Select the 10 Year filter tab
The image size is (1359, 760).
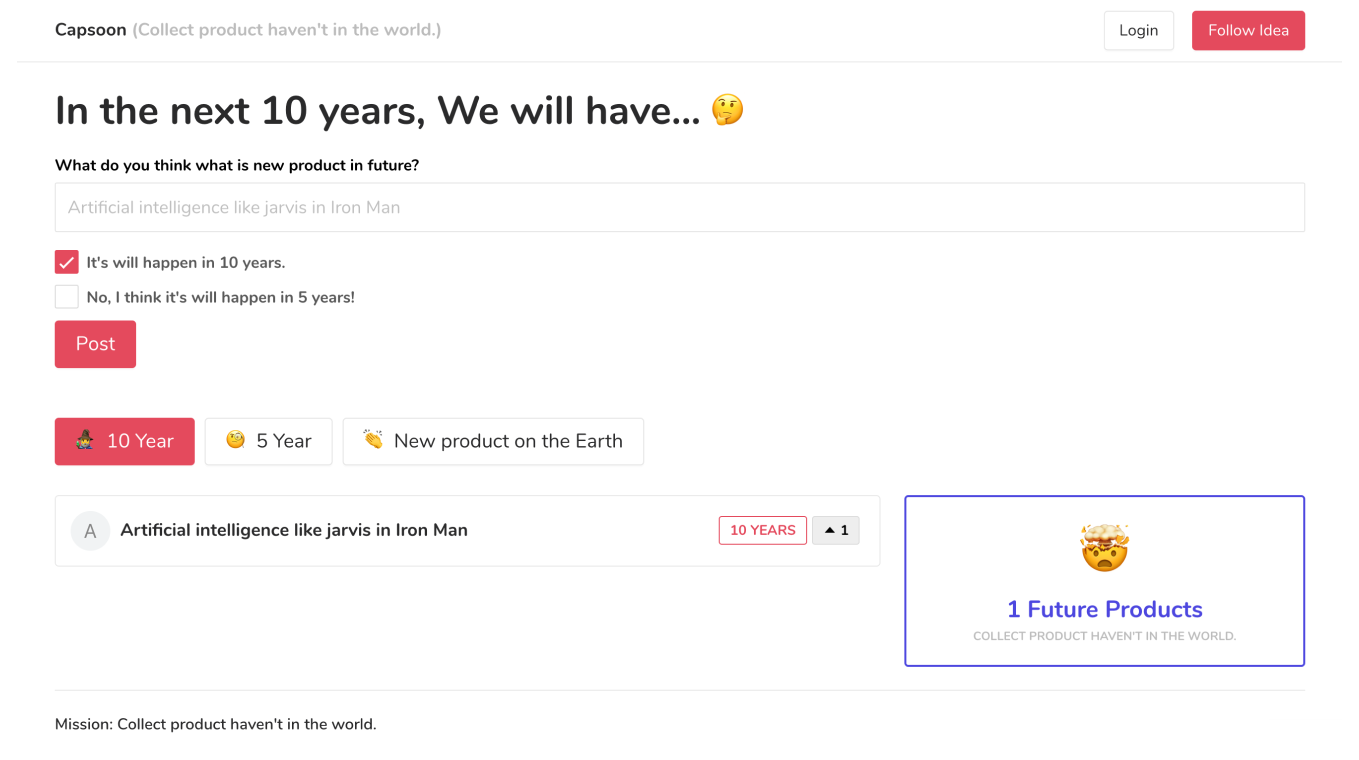125,441
